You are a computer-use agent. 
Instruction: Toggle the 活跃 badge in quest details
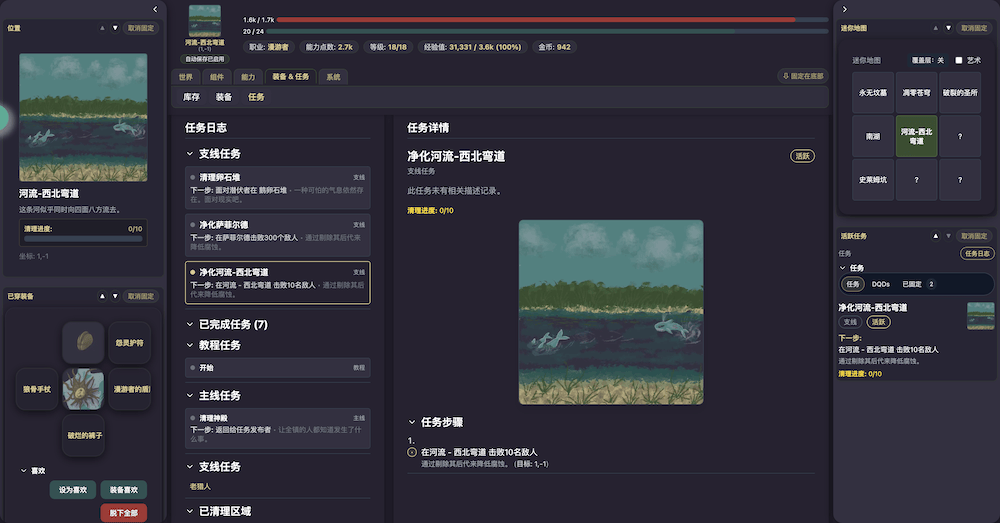click(x=803, y=156)
